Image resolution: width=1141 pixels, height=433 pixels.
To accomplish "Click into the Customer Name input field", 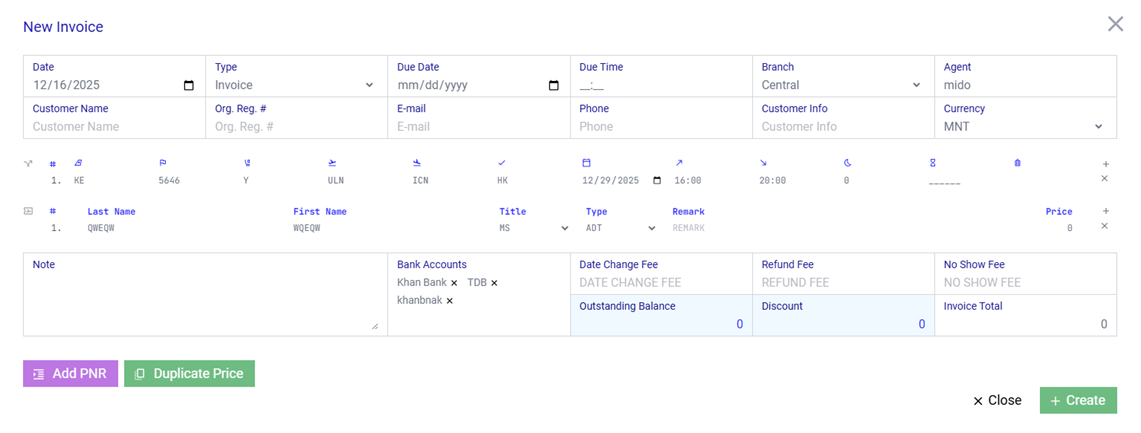I will 113,127.
